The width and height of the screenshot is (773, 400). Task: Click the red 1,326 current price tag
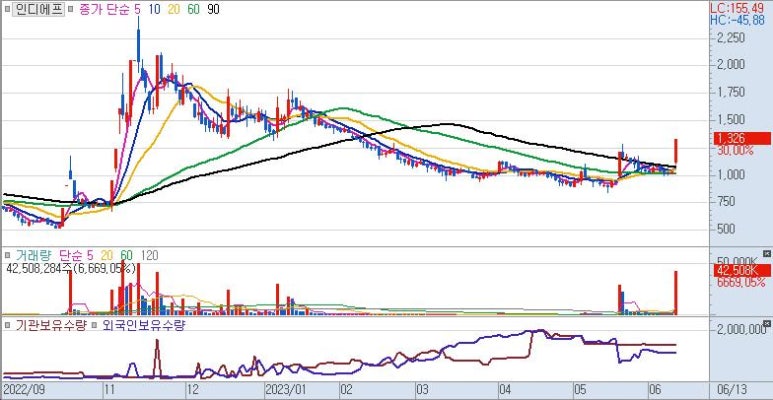click(742, 139)
